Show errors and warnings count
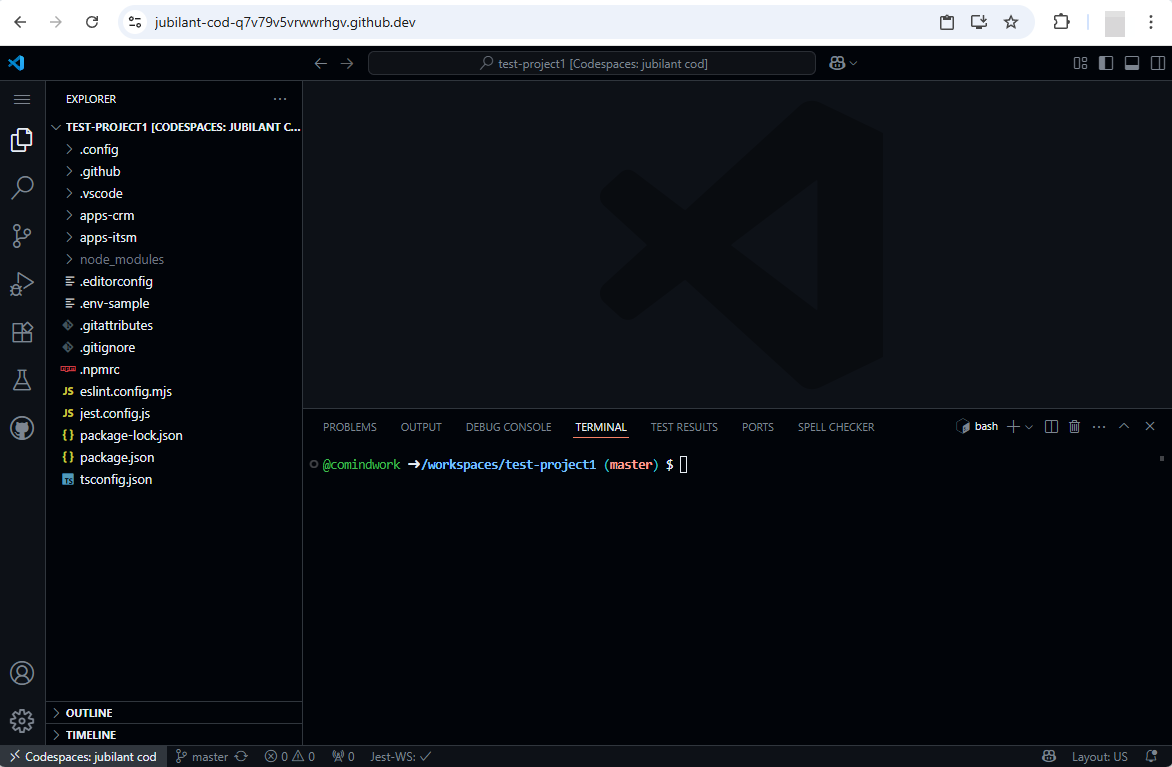The height and width of the screenshot is (767, 1172). pos(290,757)
